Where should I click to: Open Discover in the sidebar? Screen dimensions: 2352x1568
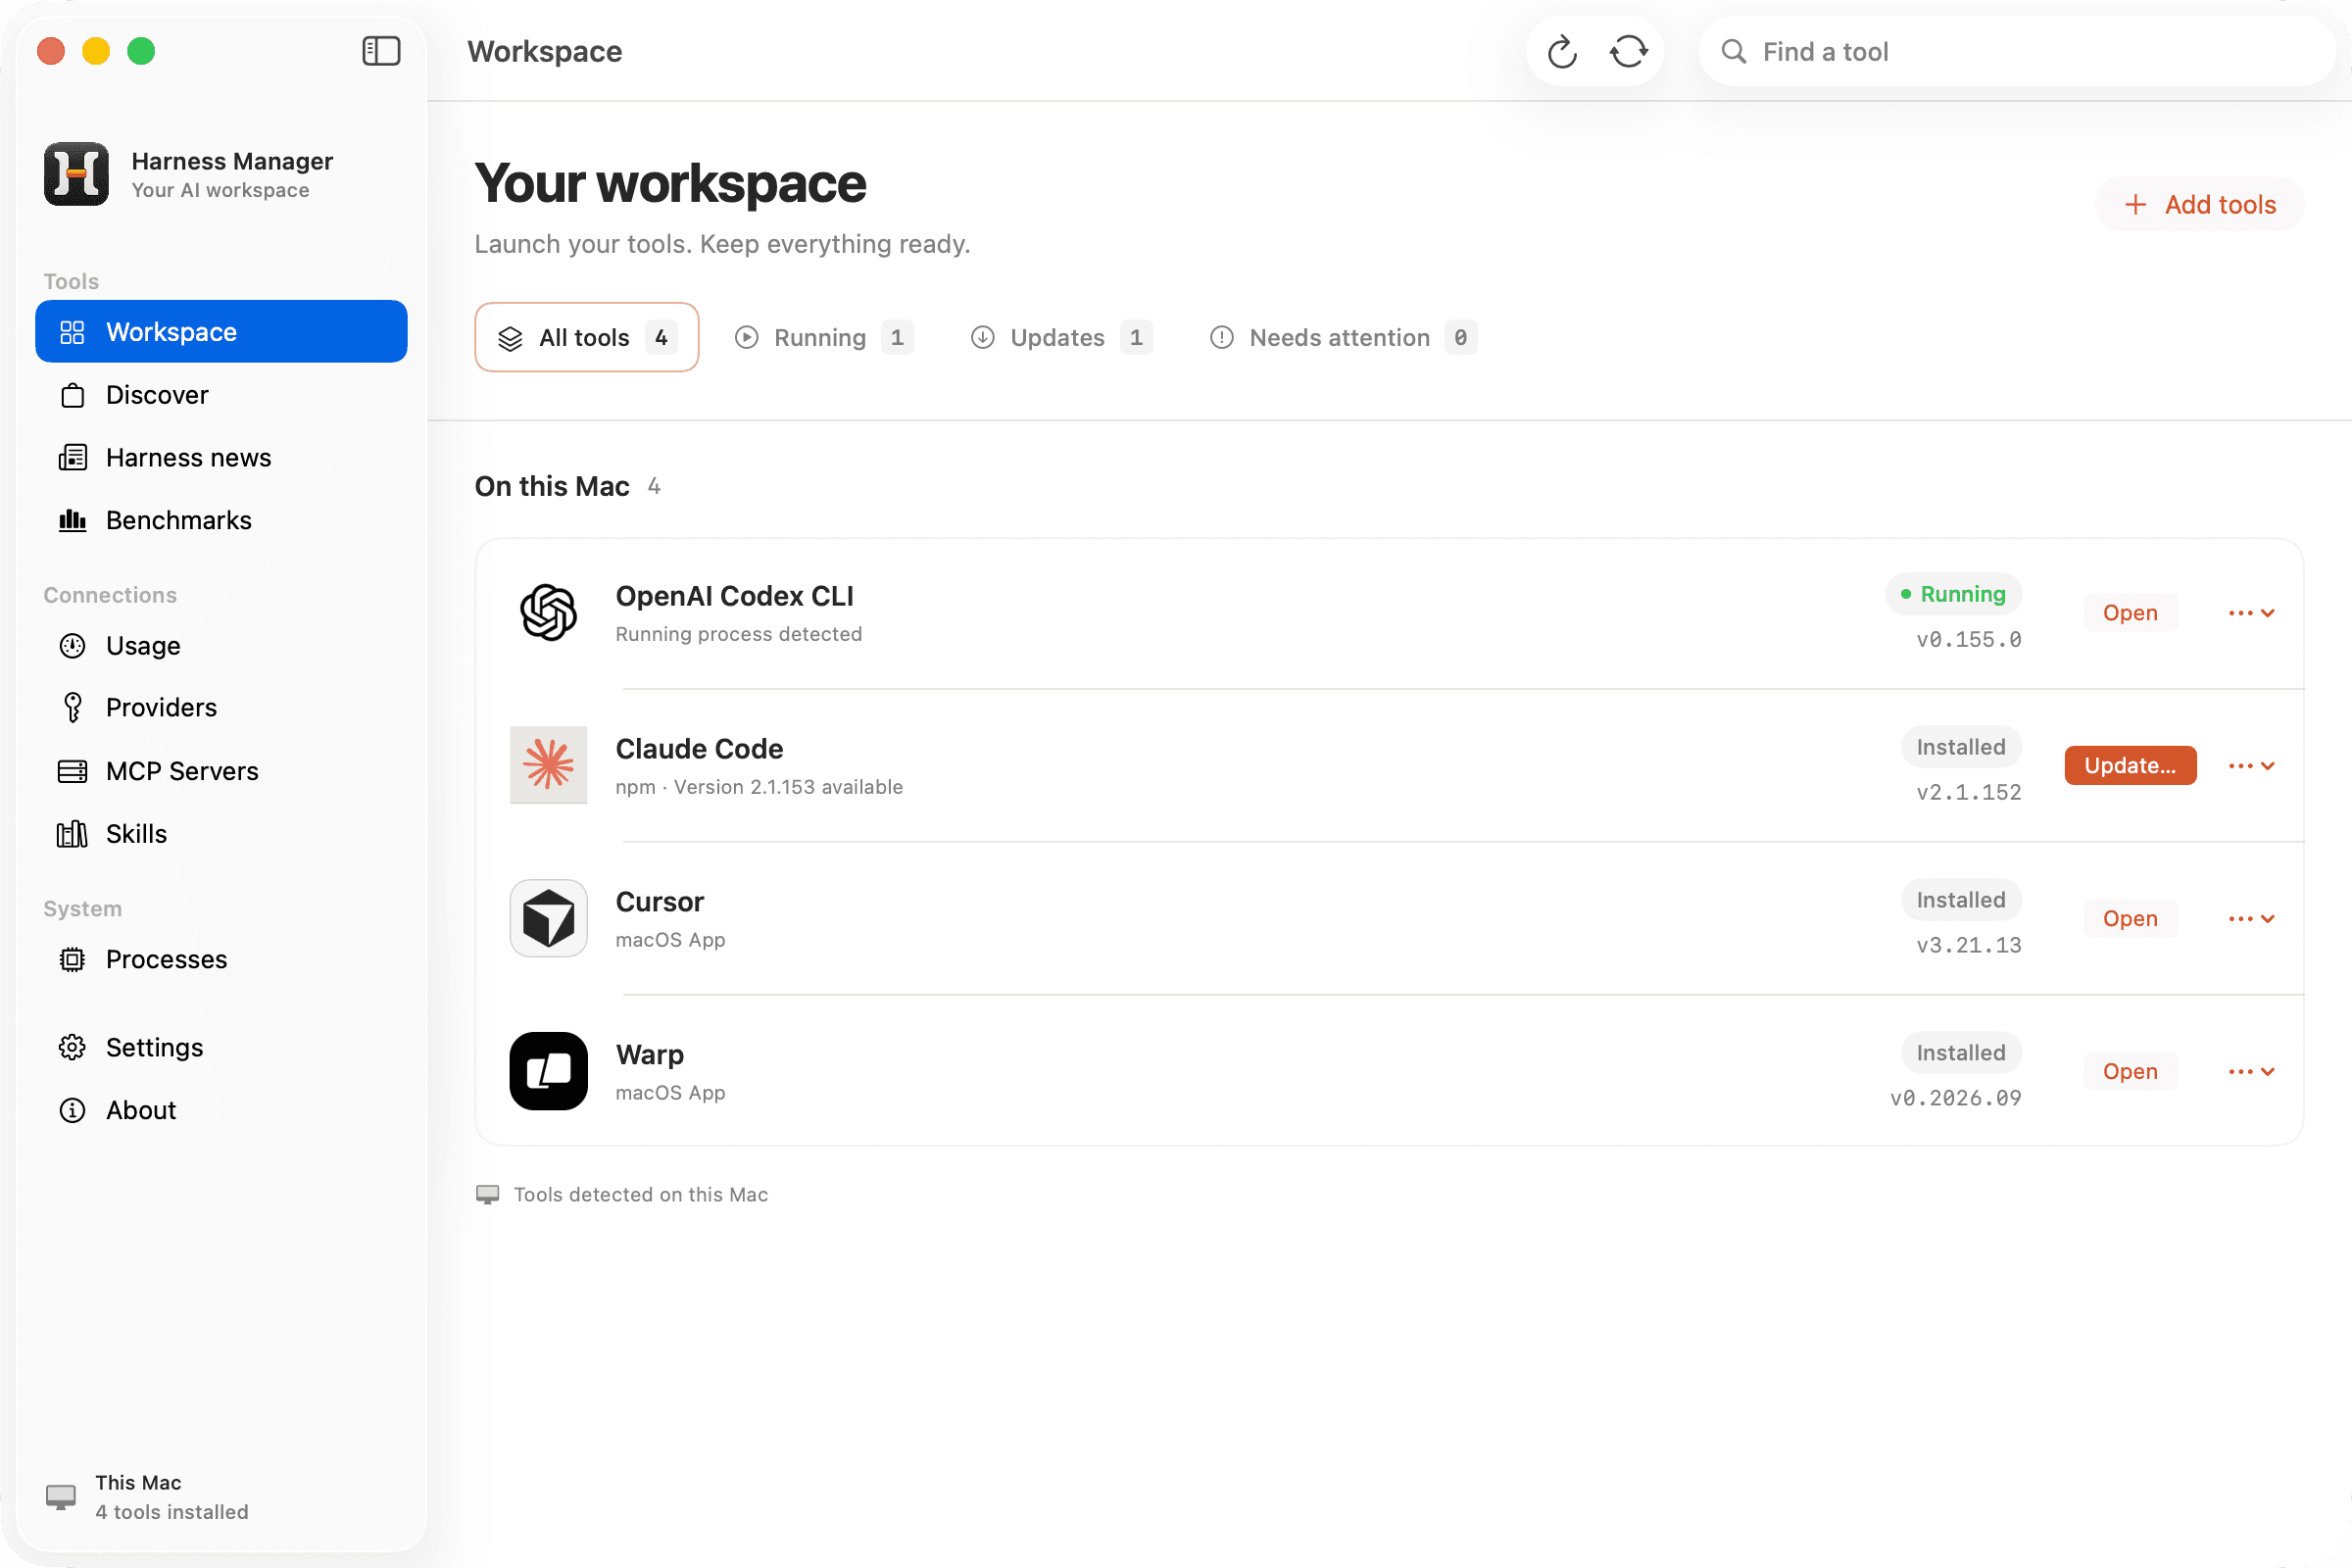tap(221, 395)
